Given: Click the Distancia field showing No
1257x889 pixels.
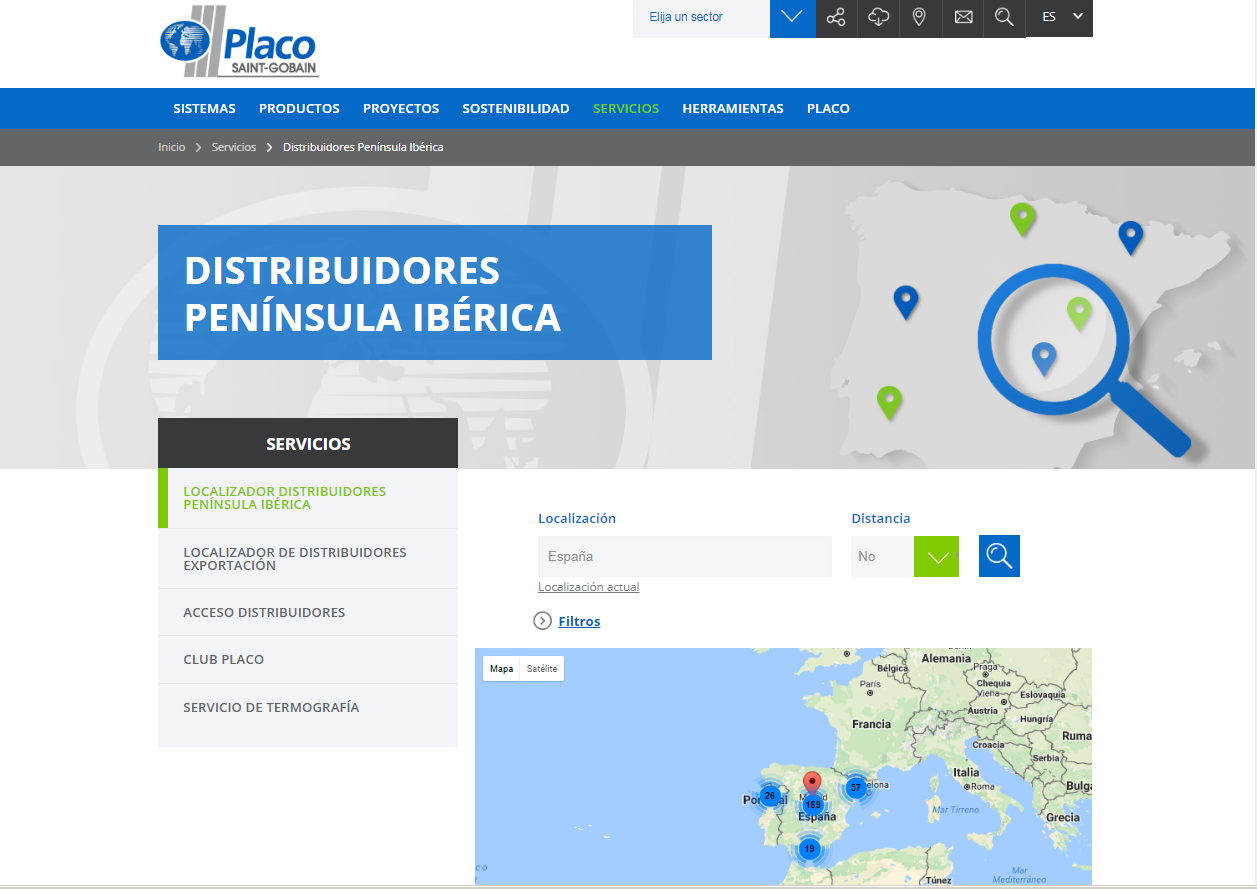Looking at the screenshot, I should coord(882,556).
